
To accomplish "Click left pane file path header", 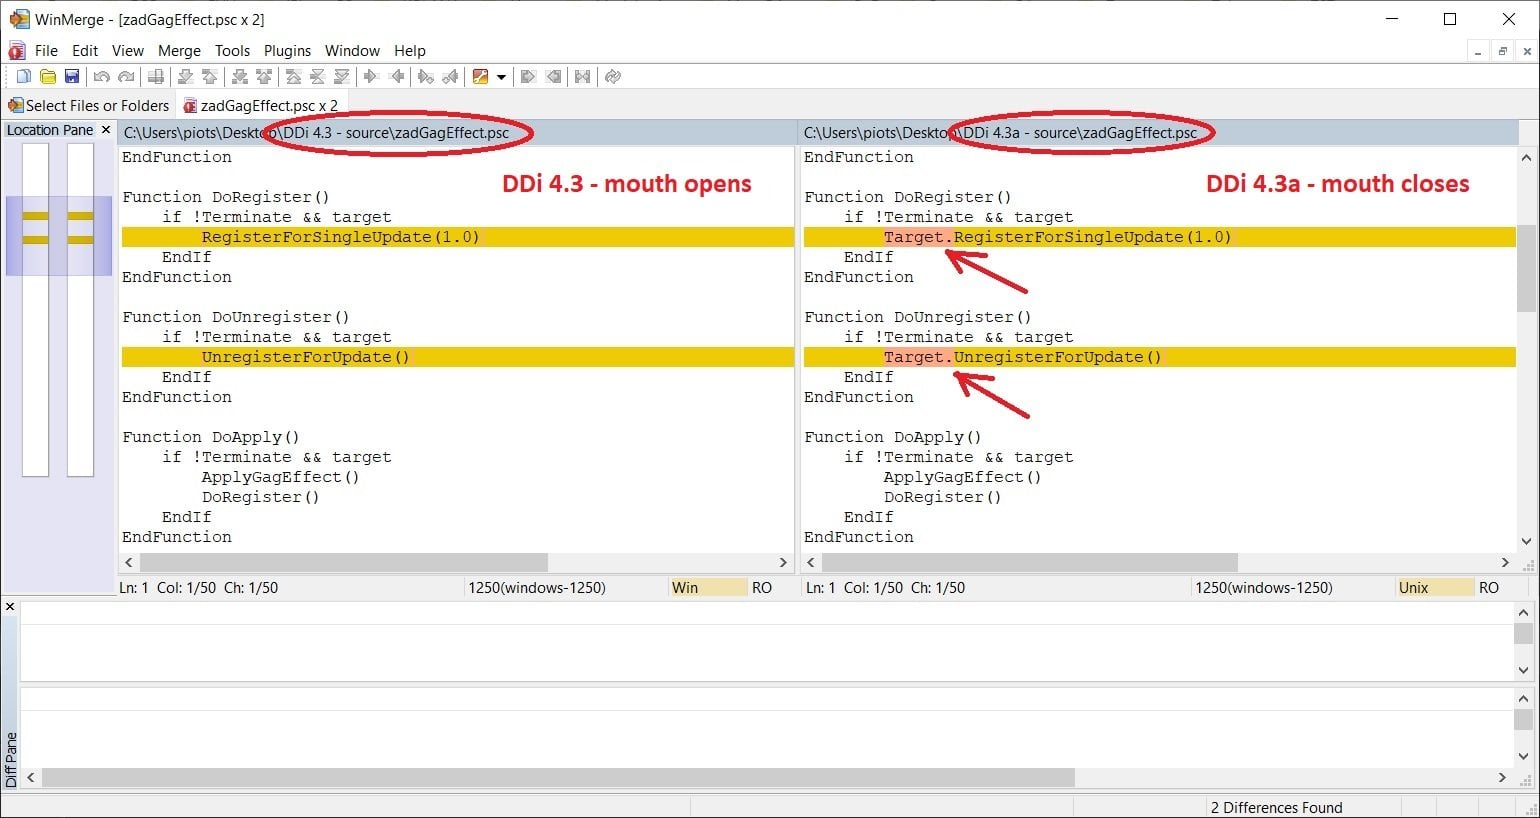I will [x=457, y=132].
